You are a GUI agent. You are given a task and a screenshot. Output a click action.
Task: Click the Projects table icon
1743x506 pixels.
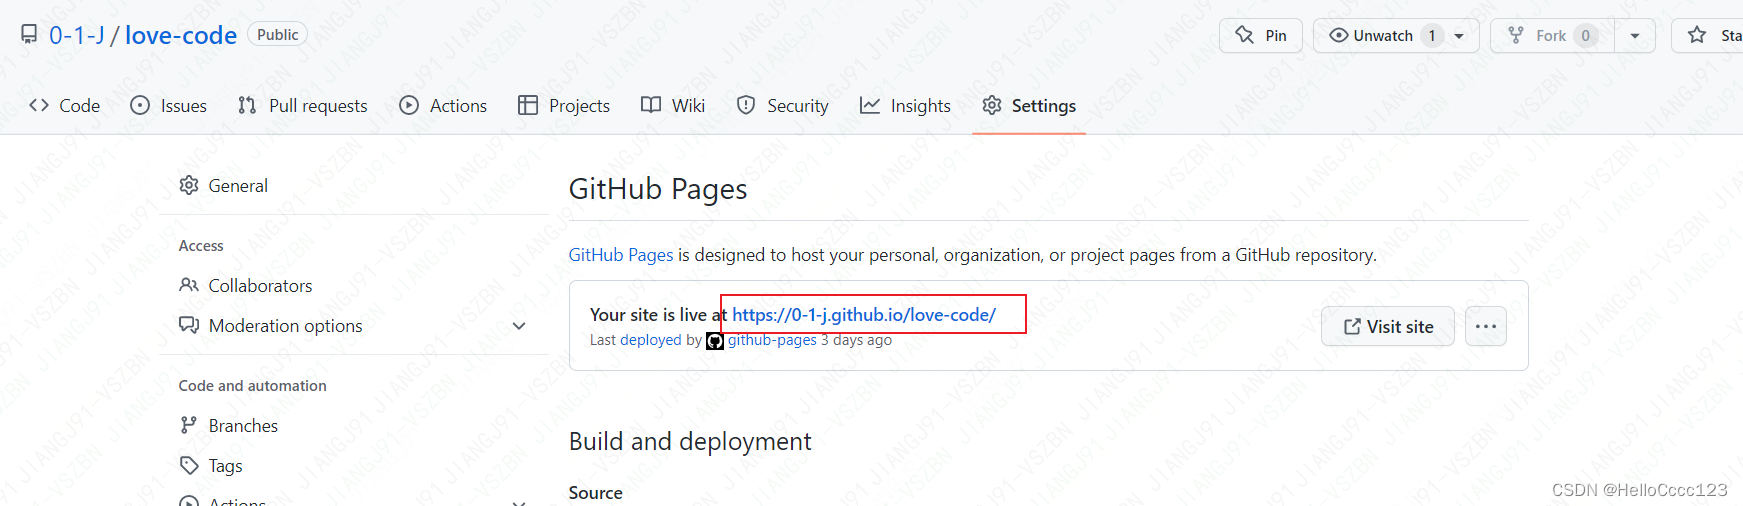coord(528,105)
